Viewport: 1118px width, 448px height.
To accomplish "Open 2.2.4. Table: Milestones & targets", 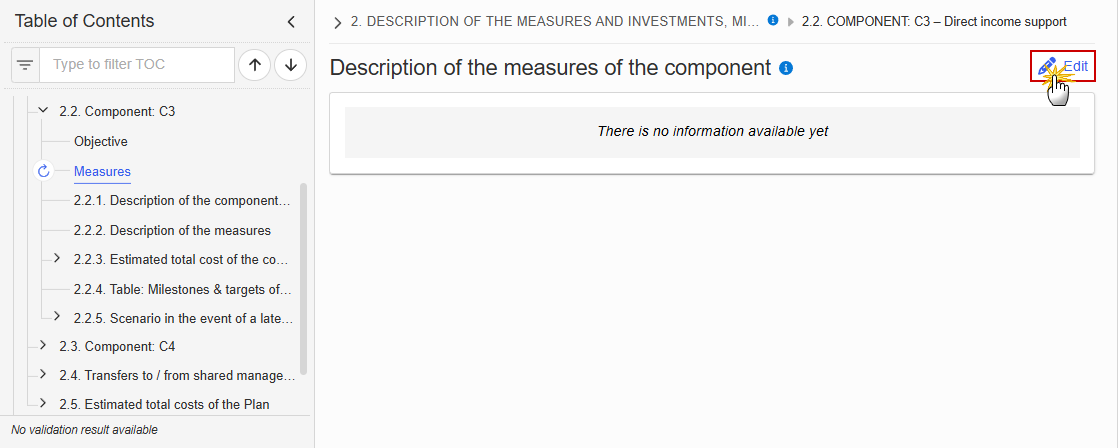I will click(183, 289).
